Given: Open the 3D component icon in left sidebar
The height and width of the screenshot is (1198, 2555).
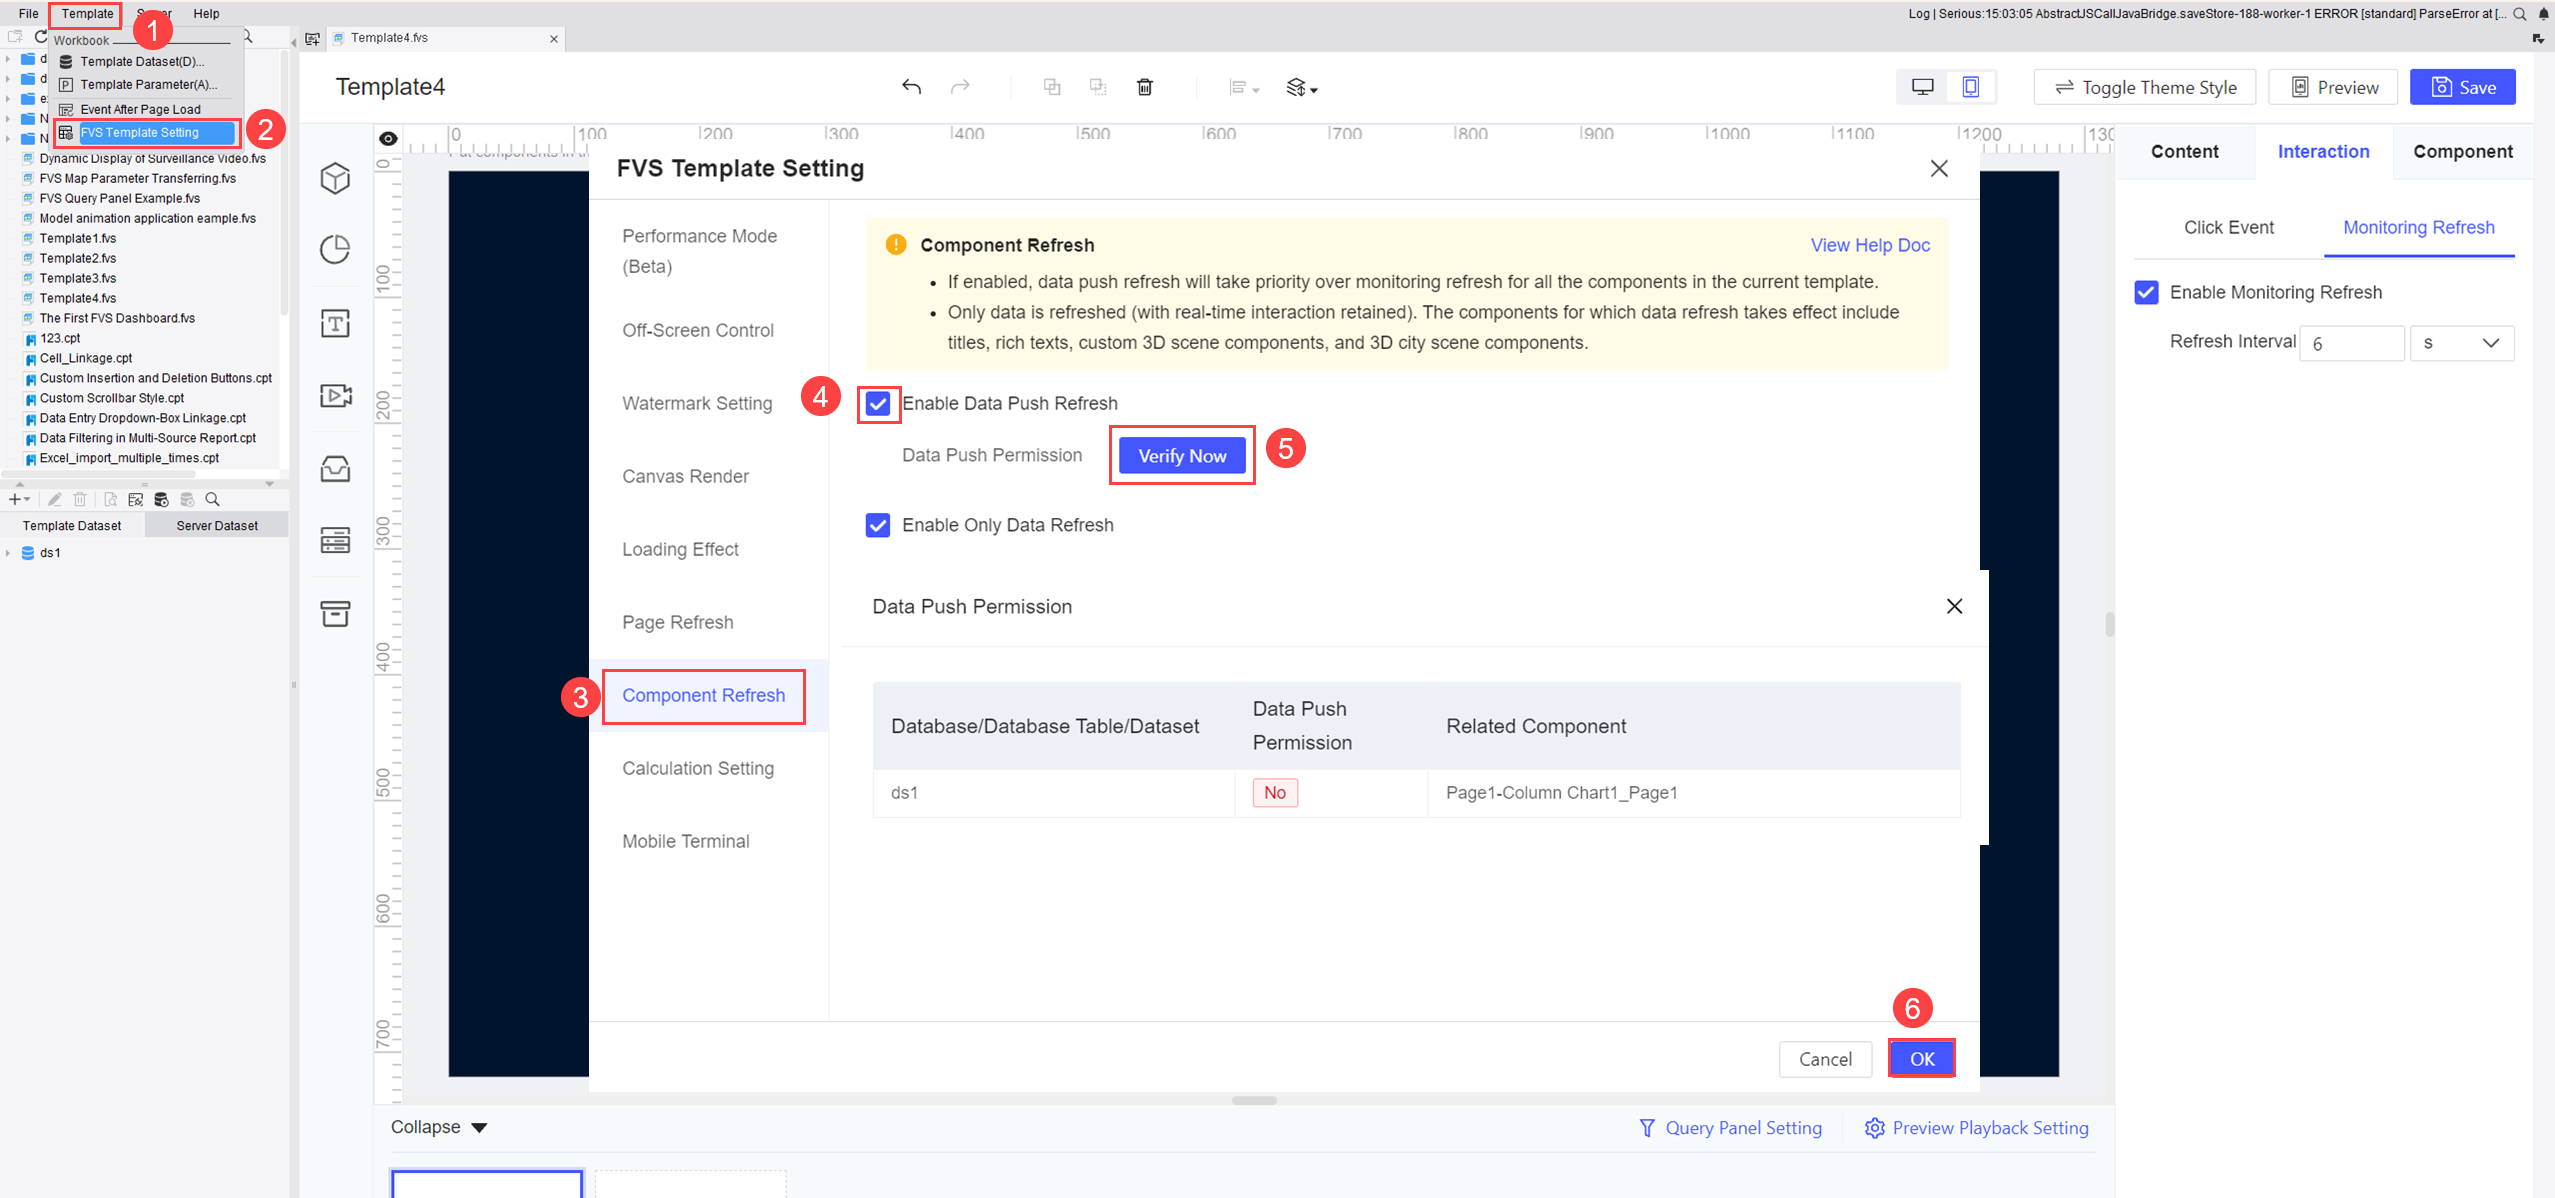Looking at the screenshot, I should click(x=334, y=178).
